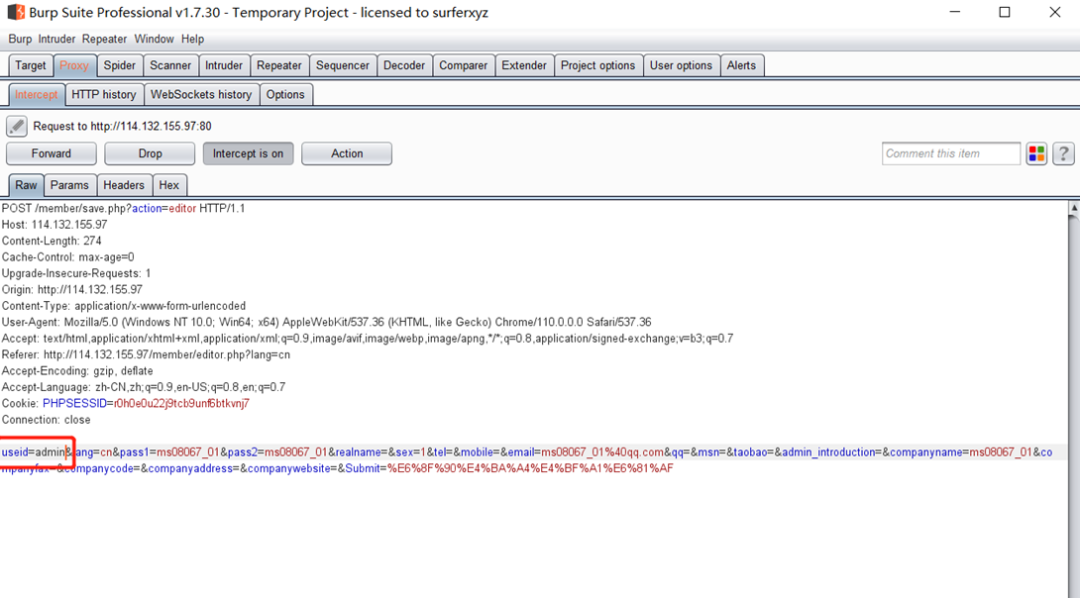This screenshot has width=1080, height=598.
Task: Click the pass1=ms08067_01 parameter
Action: [x=169, y=452]
